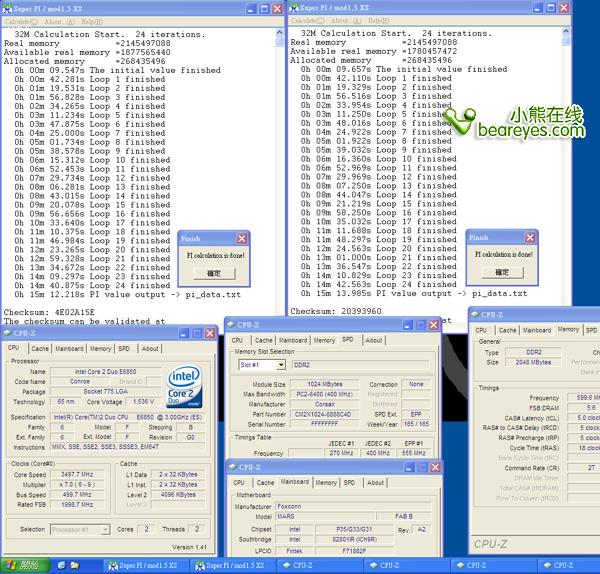Image resolution: width=600 pixels, height=574 pixels.
Task: Confirm the left Finish dialog OK button
Action: 214,273
